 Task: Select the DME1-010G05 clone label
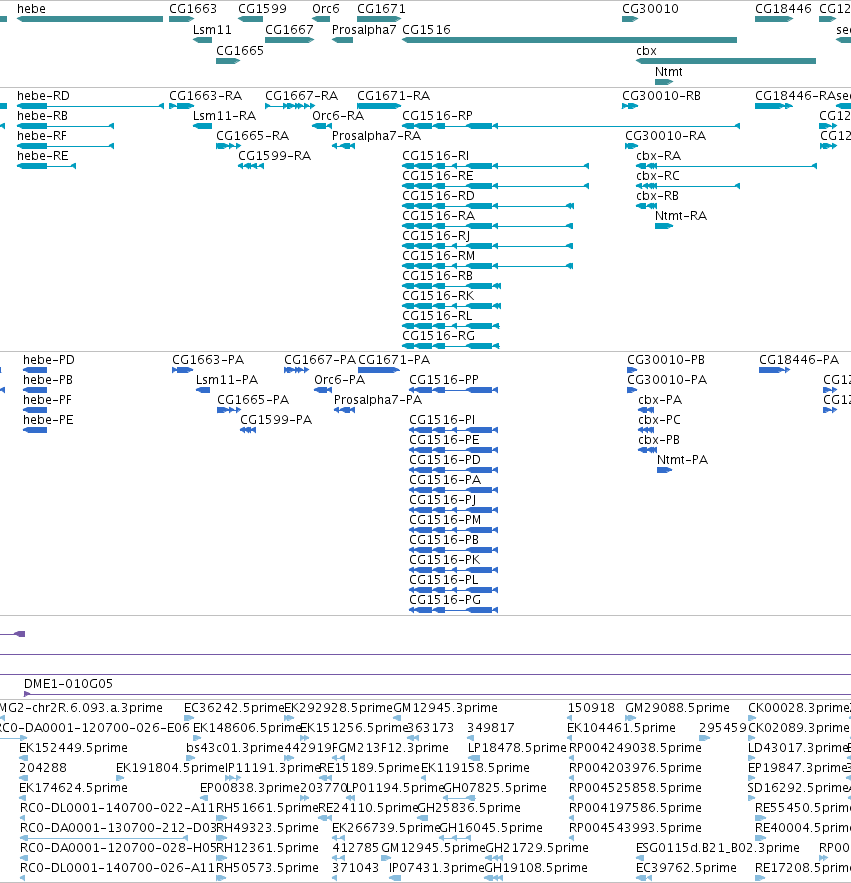pos(68,683)
